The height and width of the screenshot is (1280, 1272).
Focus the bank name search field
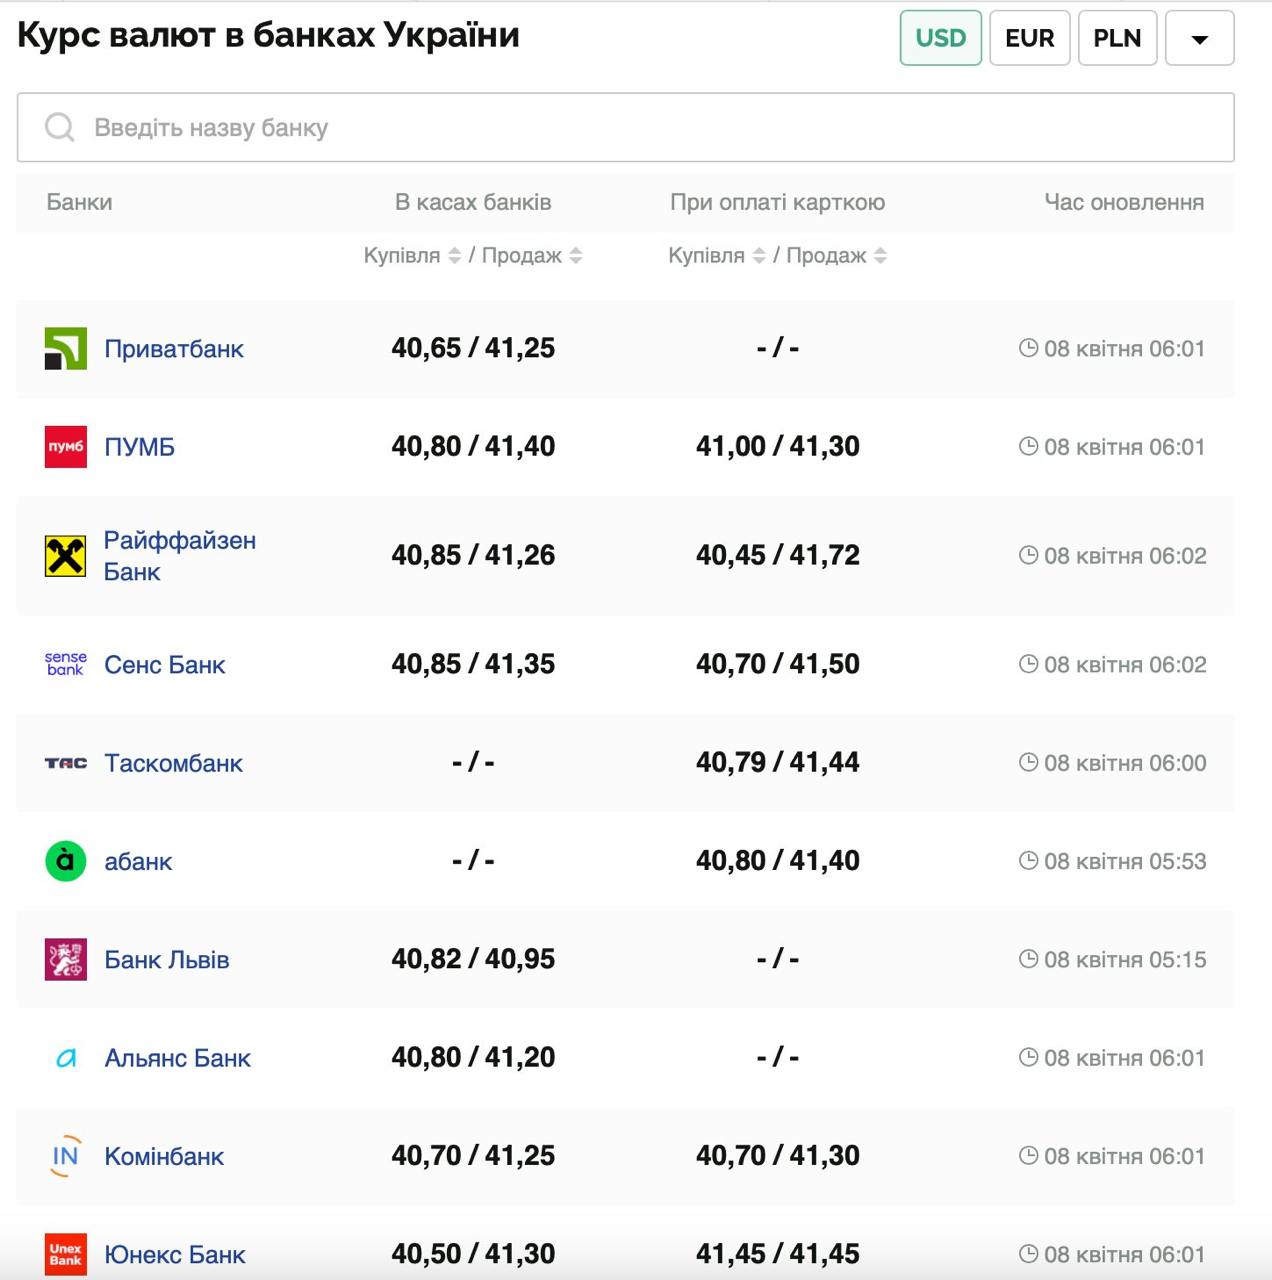tap(640, 127)
